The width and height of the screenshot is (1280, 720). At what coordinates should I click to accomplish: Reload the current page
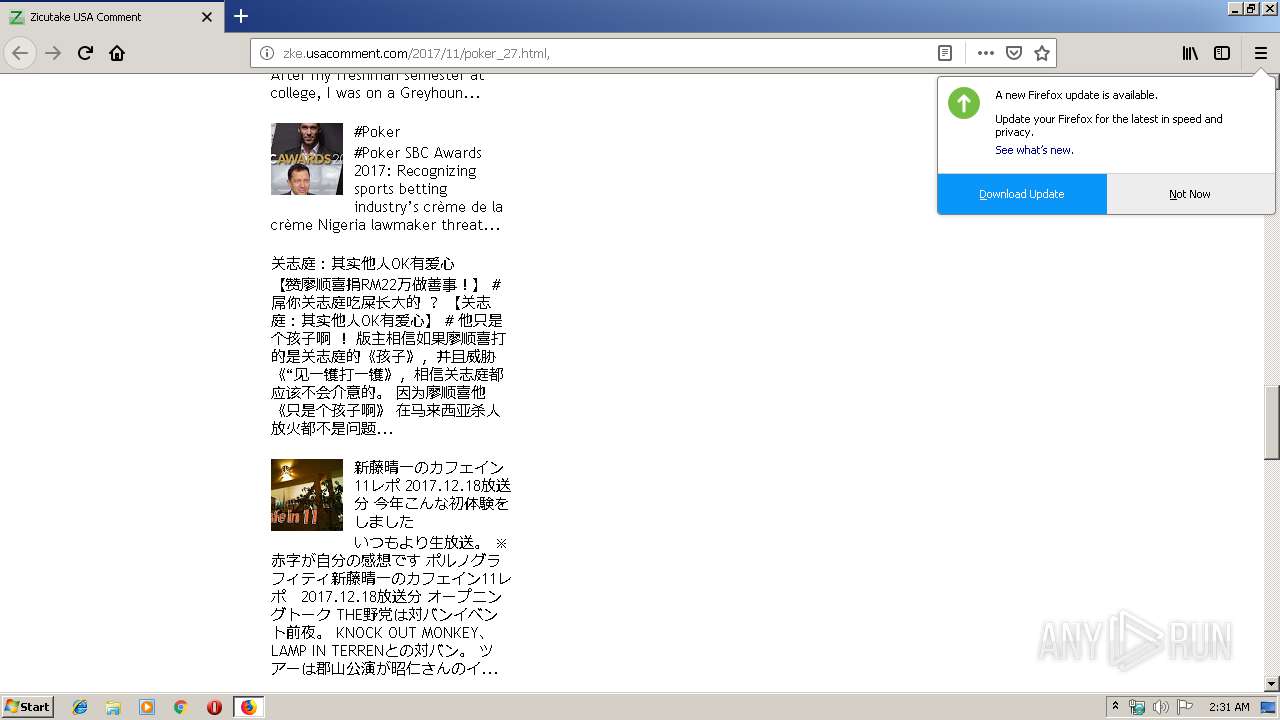point(85,53)
